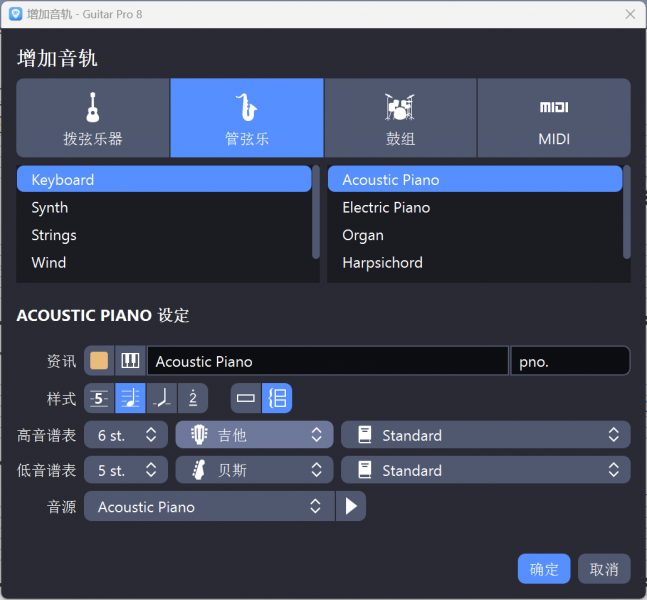Viewport: 647px width, 600px height.
Task: Click the piano keyboard track icon
Action: coord(129,361)
